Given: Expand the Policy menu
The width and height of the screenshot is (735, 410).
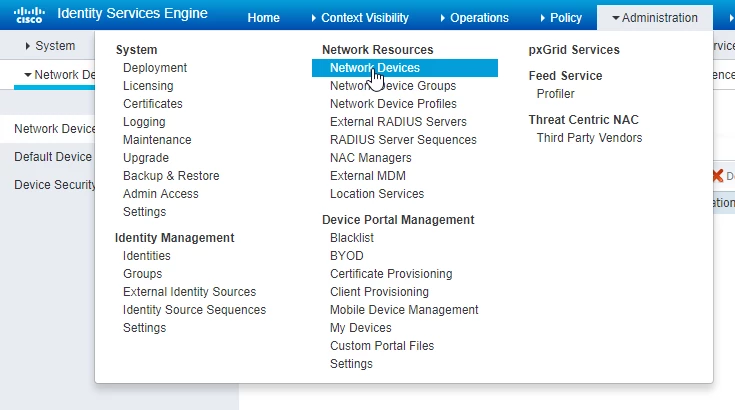Looking at the screenshot, I should [x=561, y=18].
